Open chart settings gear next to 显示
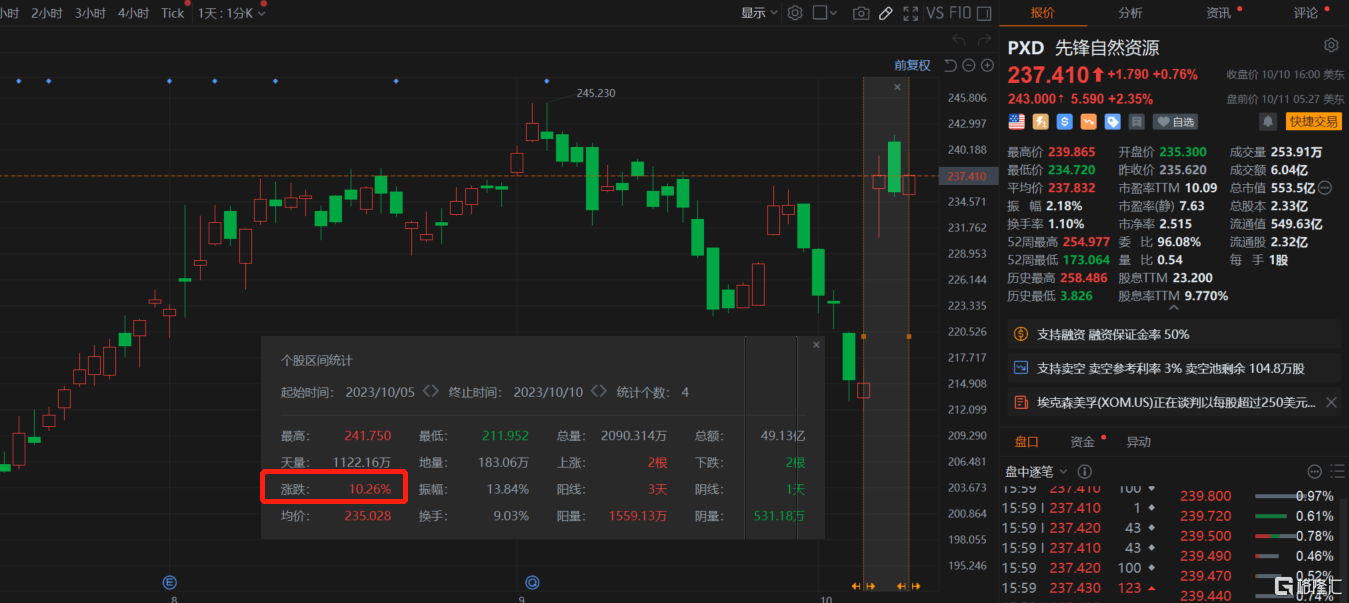Image resolution: width=1349 pixels, height=603 pixels. point(795,13)
